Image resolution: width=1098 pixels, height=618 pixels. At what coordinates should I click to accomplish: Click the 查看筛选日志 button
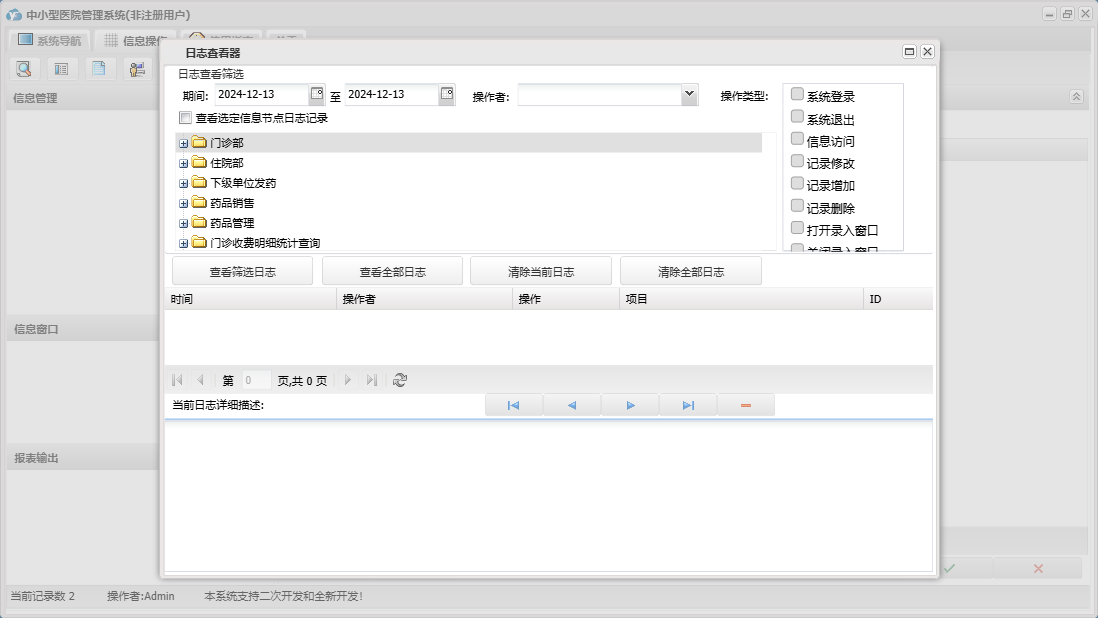tap(242, 271)
